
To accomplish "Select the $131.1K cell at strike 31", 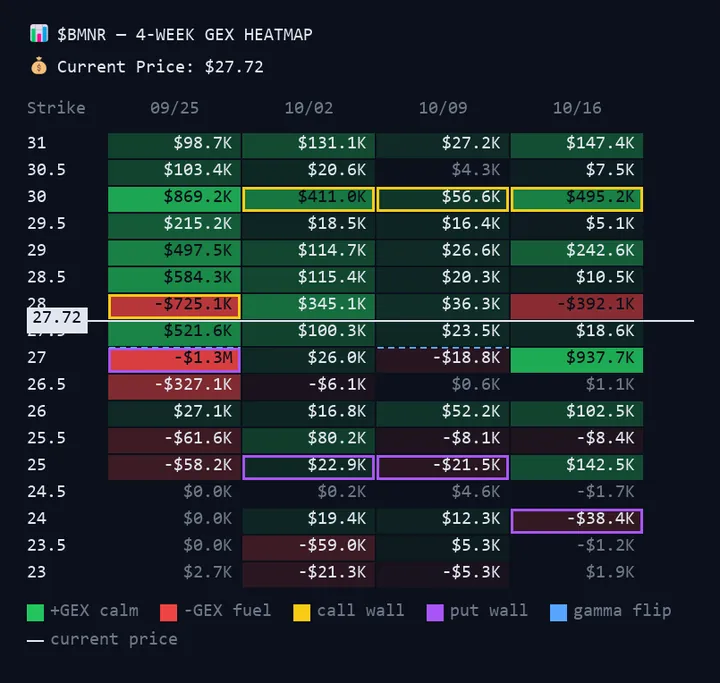I will coord(308,146).
